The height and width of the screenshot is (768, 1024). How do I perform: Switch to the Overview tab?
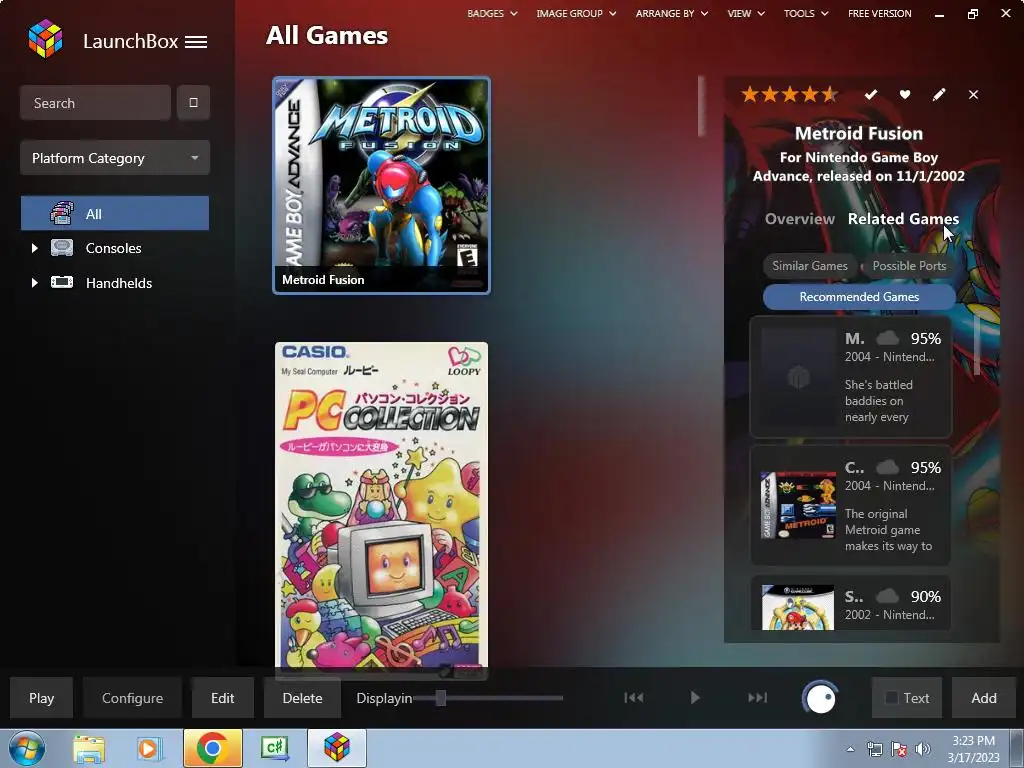tap(800, 219)
